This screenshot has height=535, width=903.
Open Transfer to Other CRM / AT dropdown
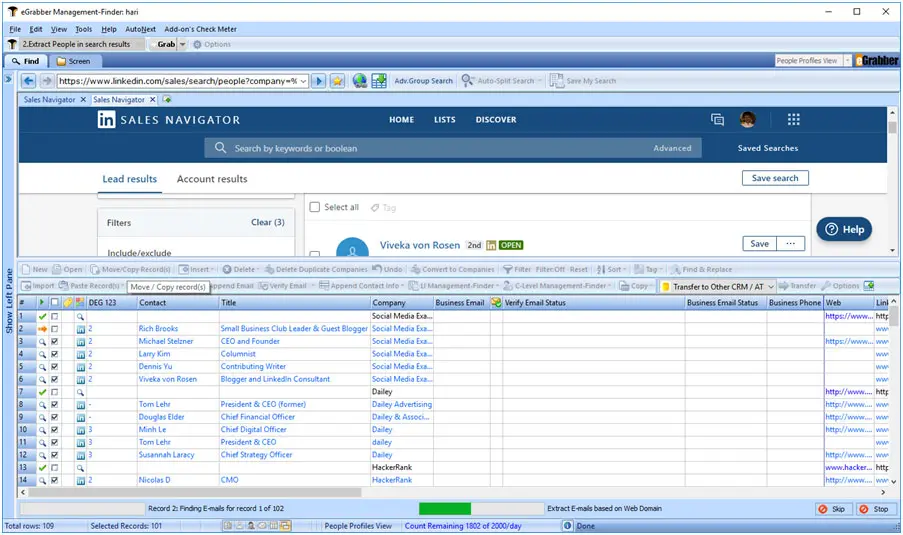point(771,286)
